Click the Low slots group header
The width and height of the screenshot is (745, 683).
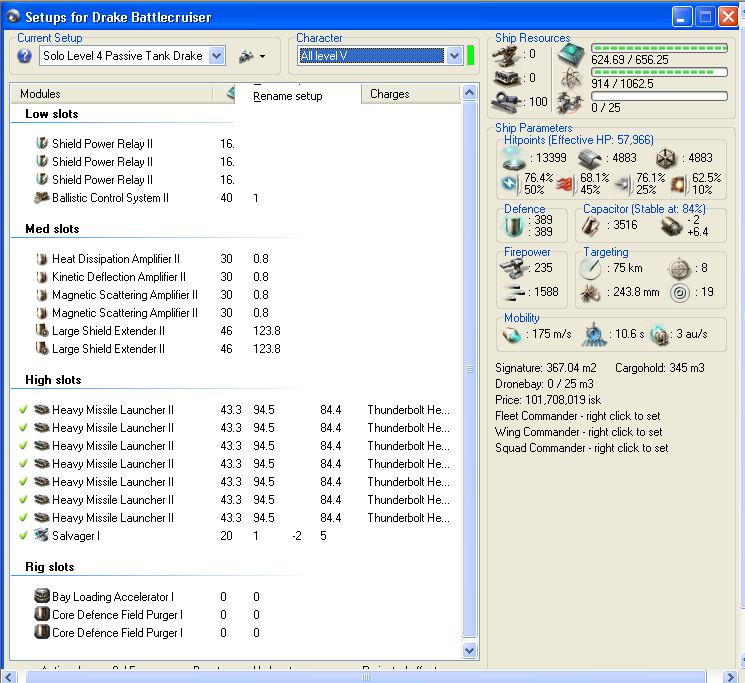[52, 114]
